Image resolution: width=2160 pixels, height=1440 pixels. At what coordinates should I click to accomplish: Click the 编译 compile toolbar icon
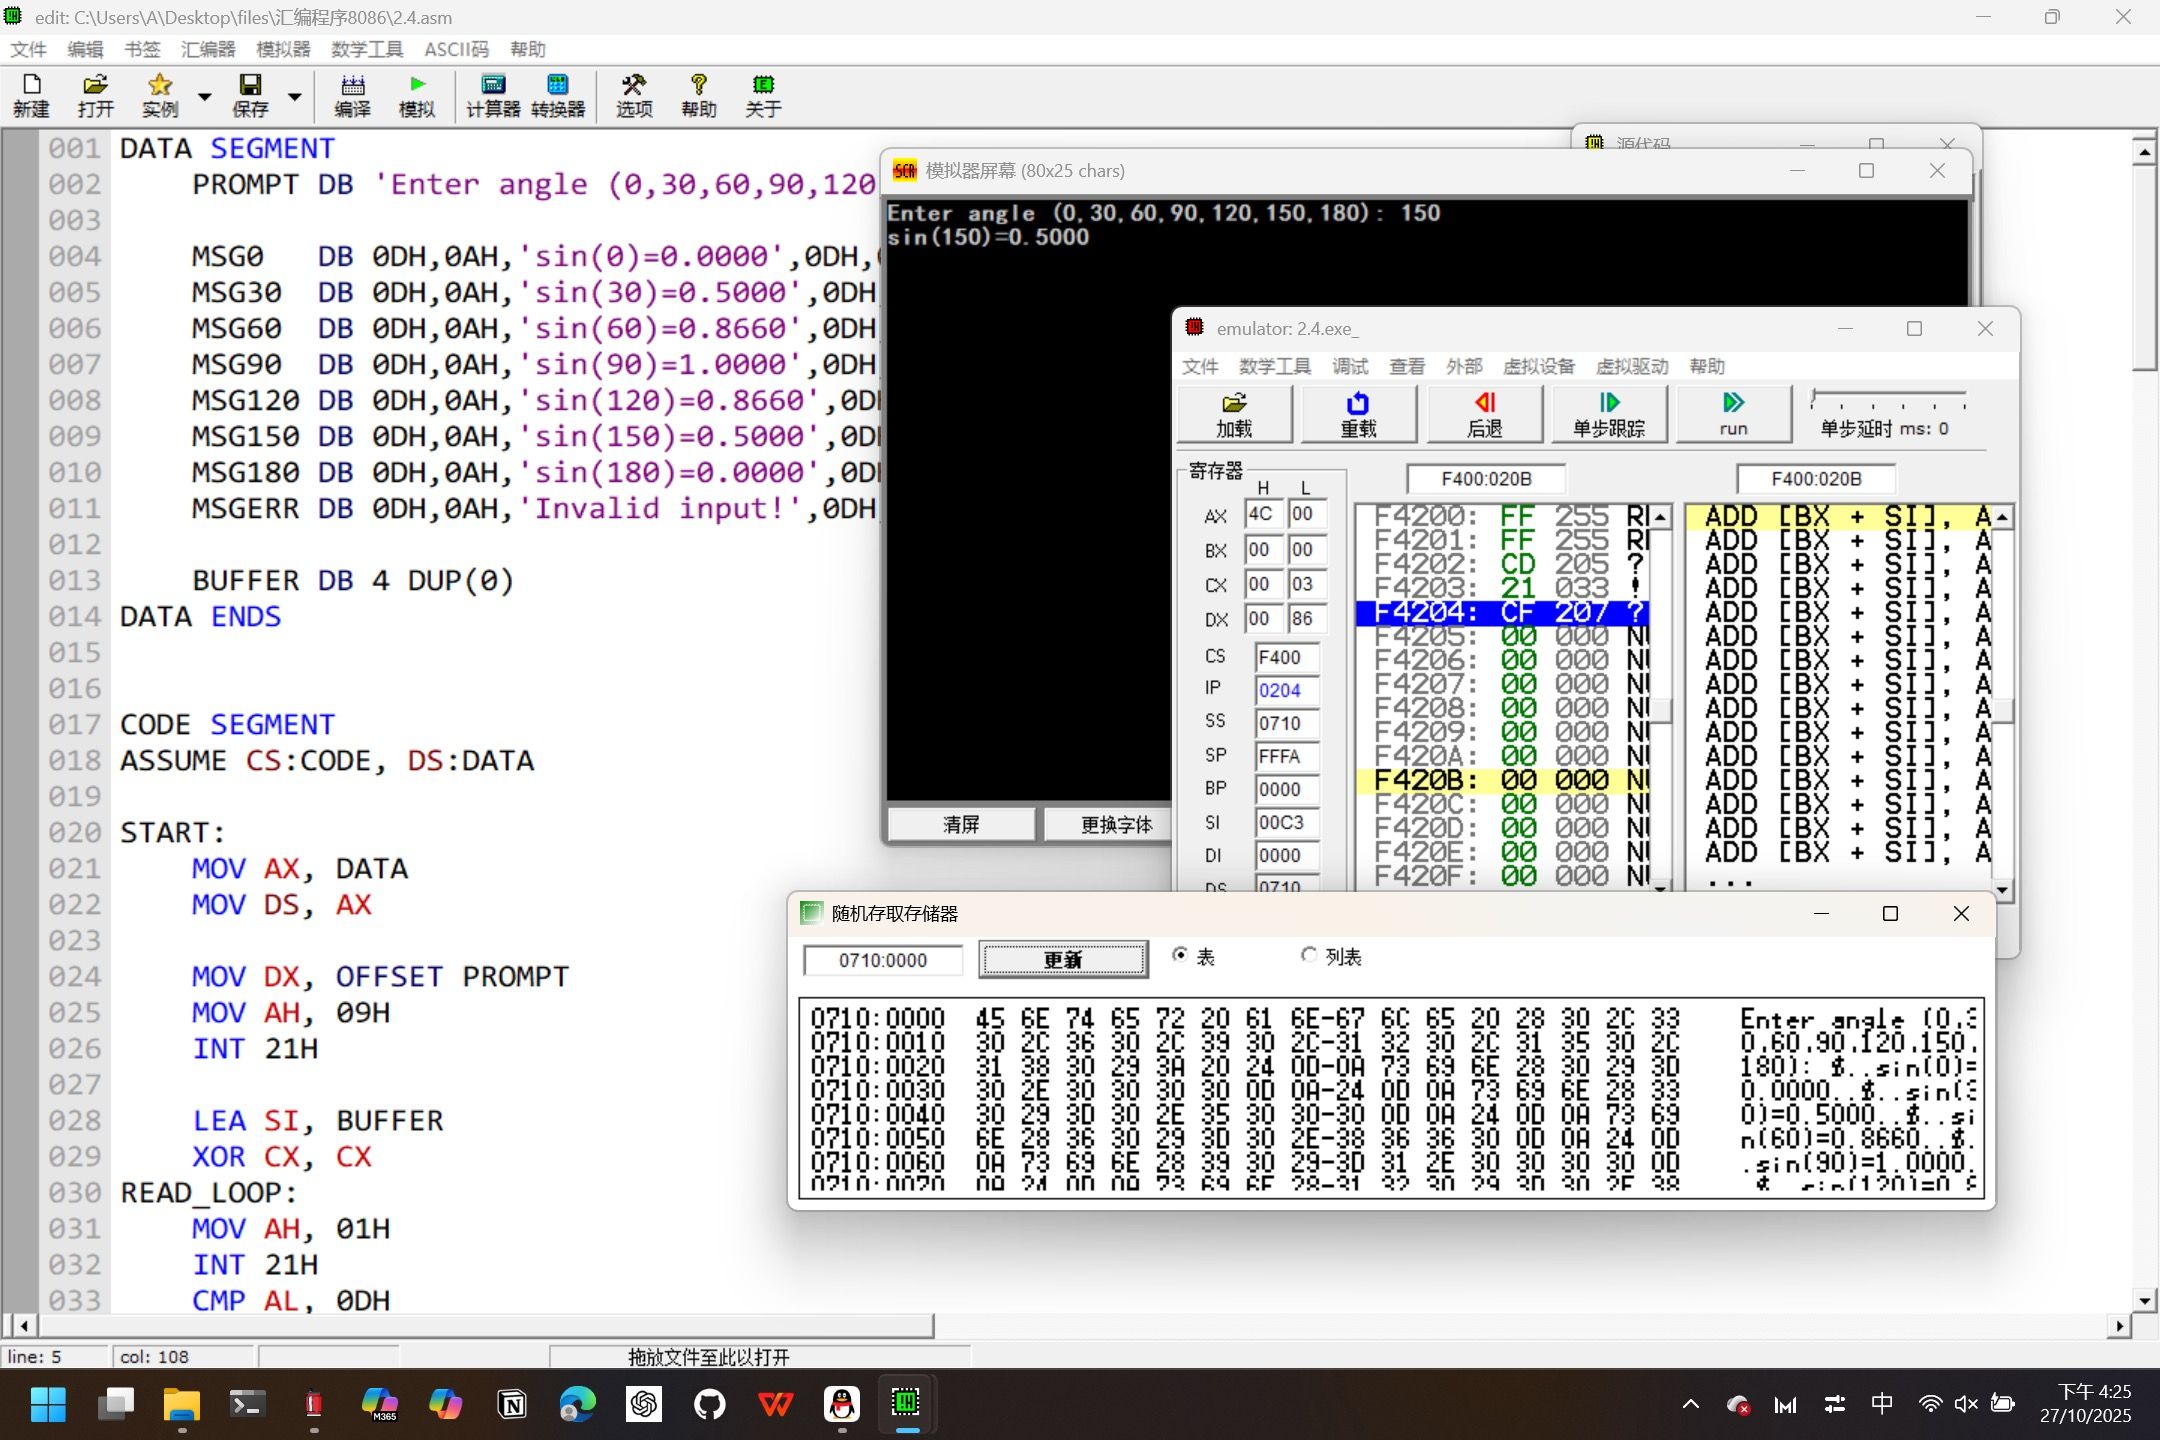(x=352, y=96)
